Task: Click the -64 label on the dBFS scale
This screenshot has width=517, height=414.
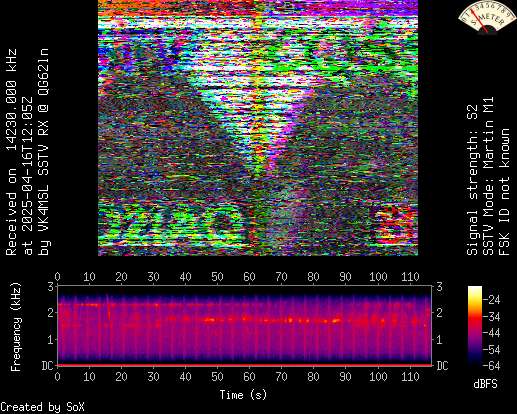Action: (492, 366)
